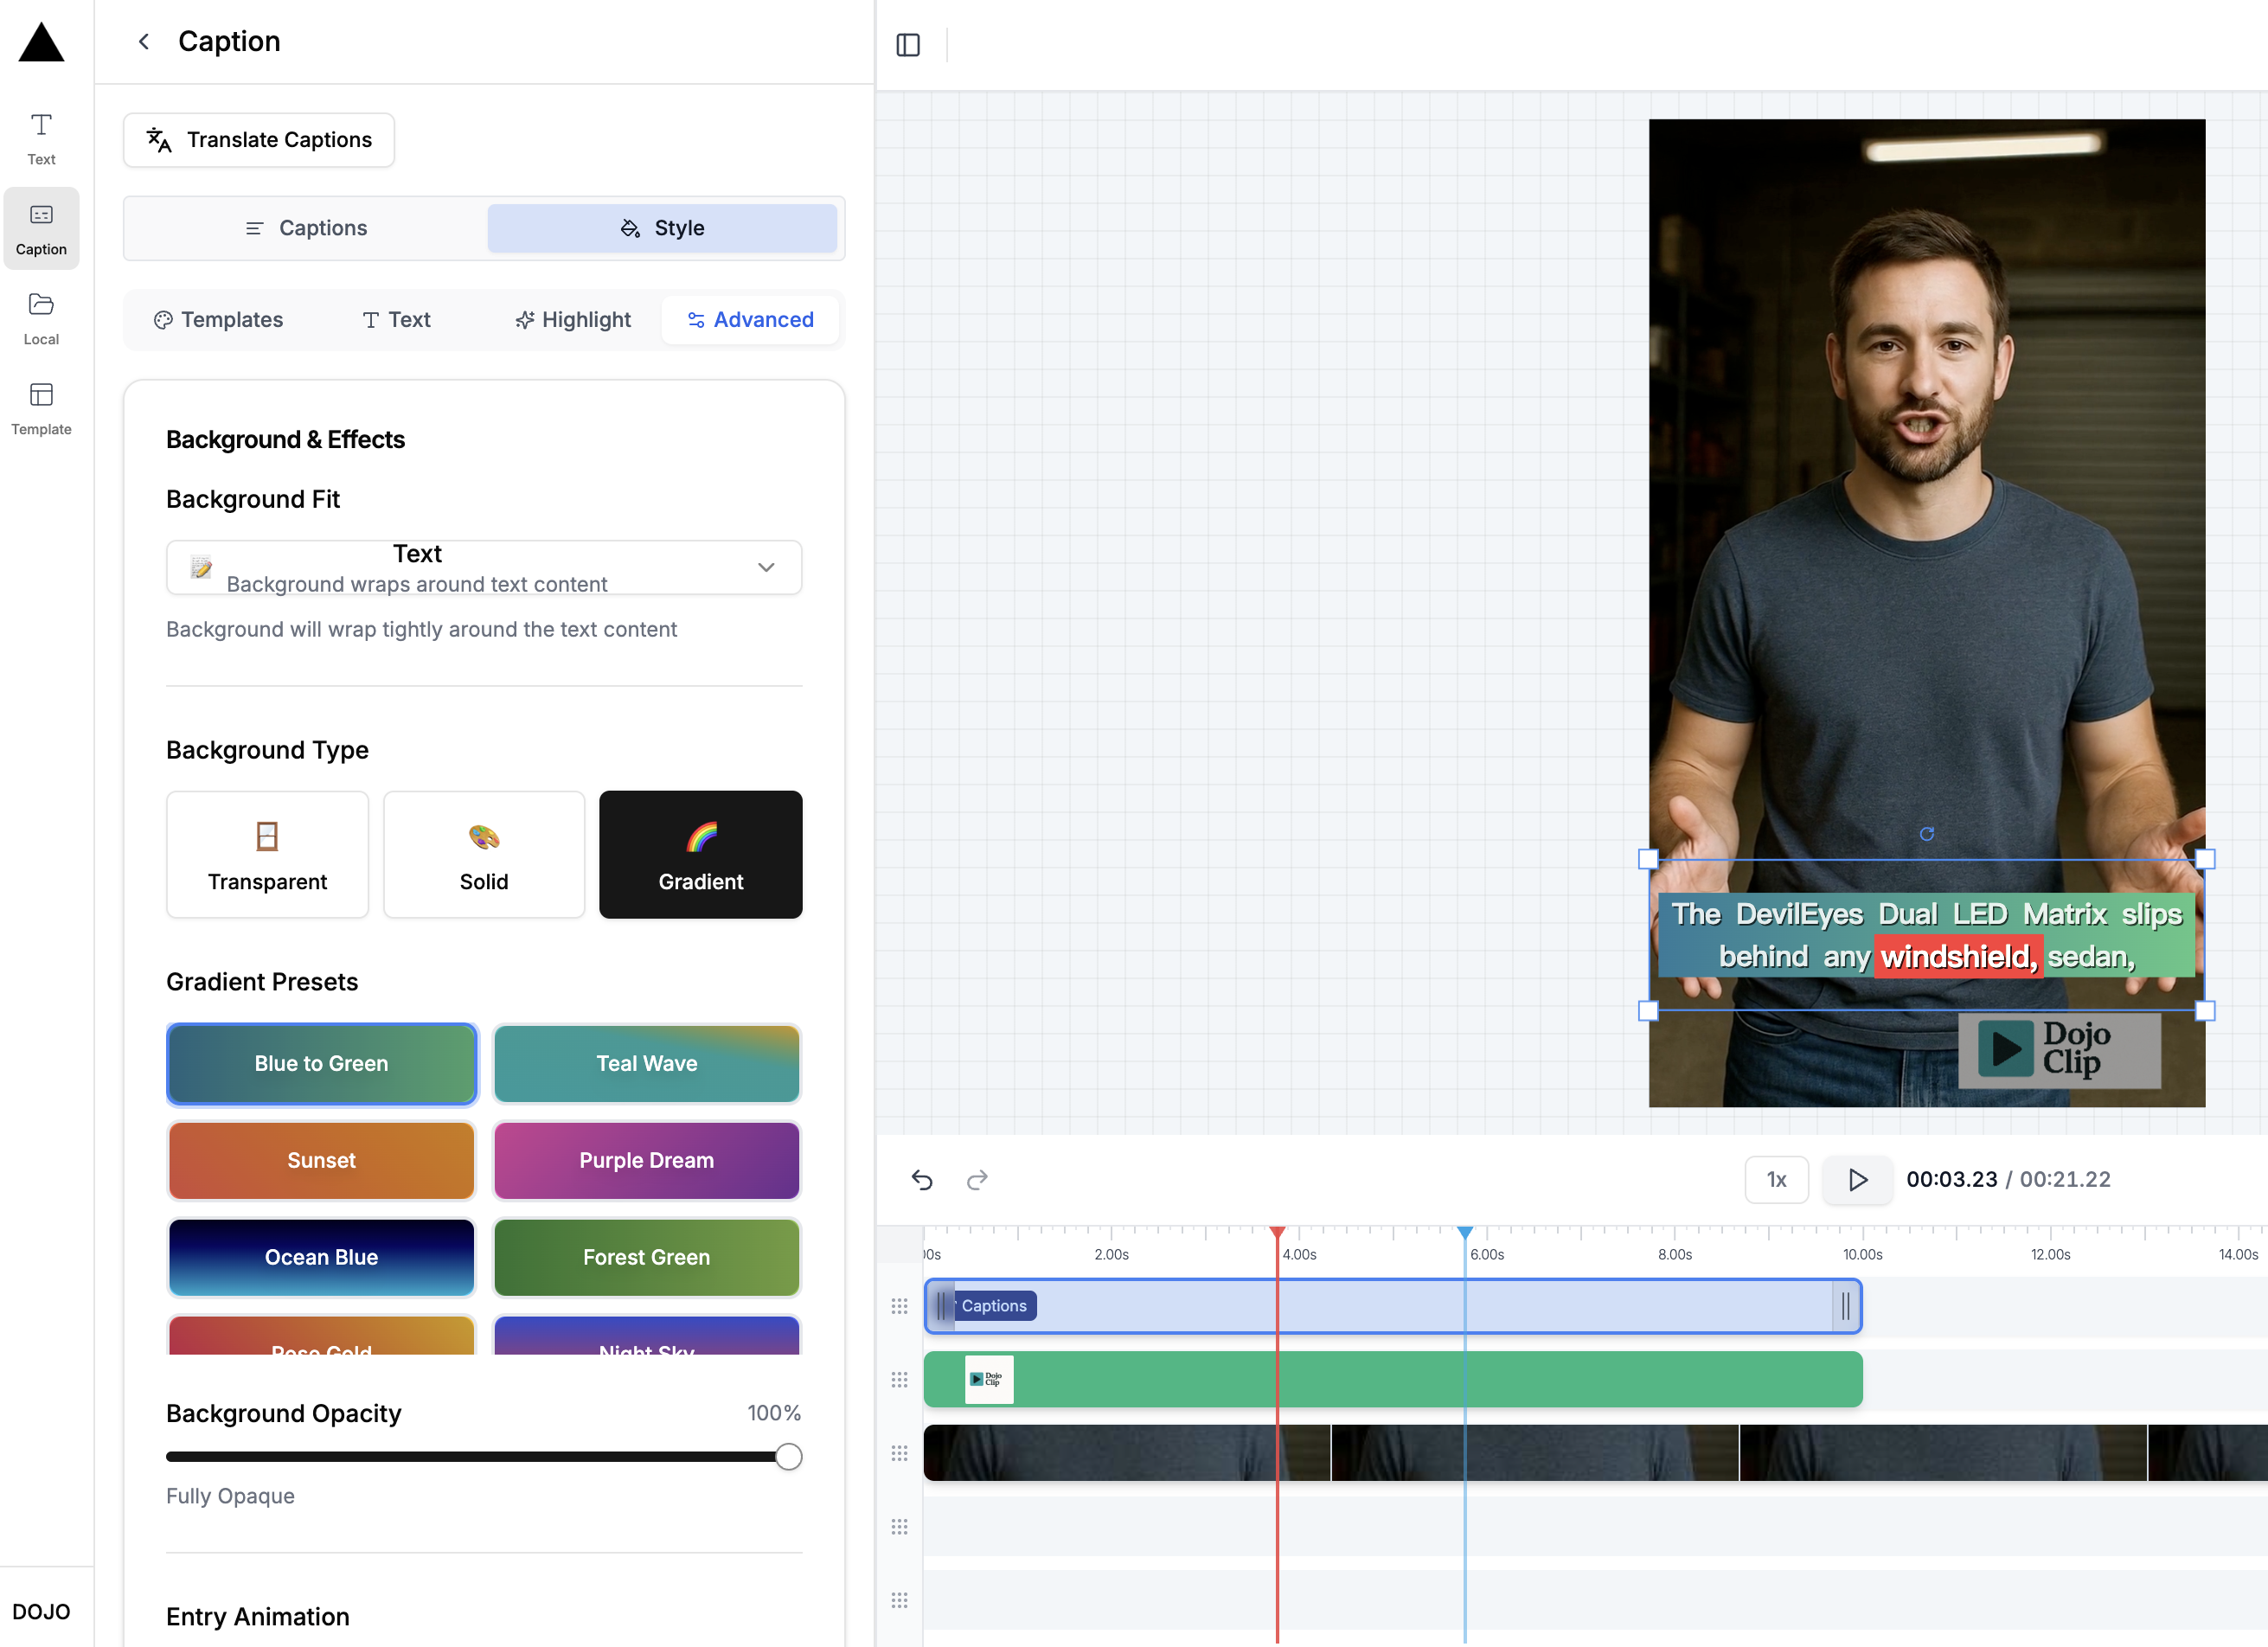Select the Sunset gradient preset
Image resolution: width=2268 pixels, height=1647 pixels.
[x=321, y=1160]
